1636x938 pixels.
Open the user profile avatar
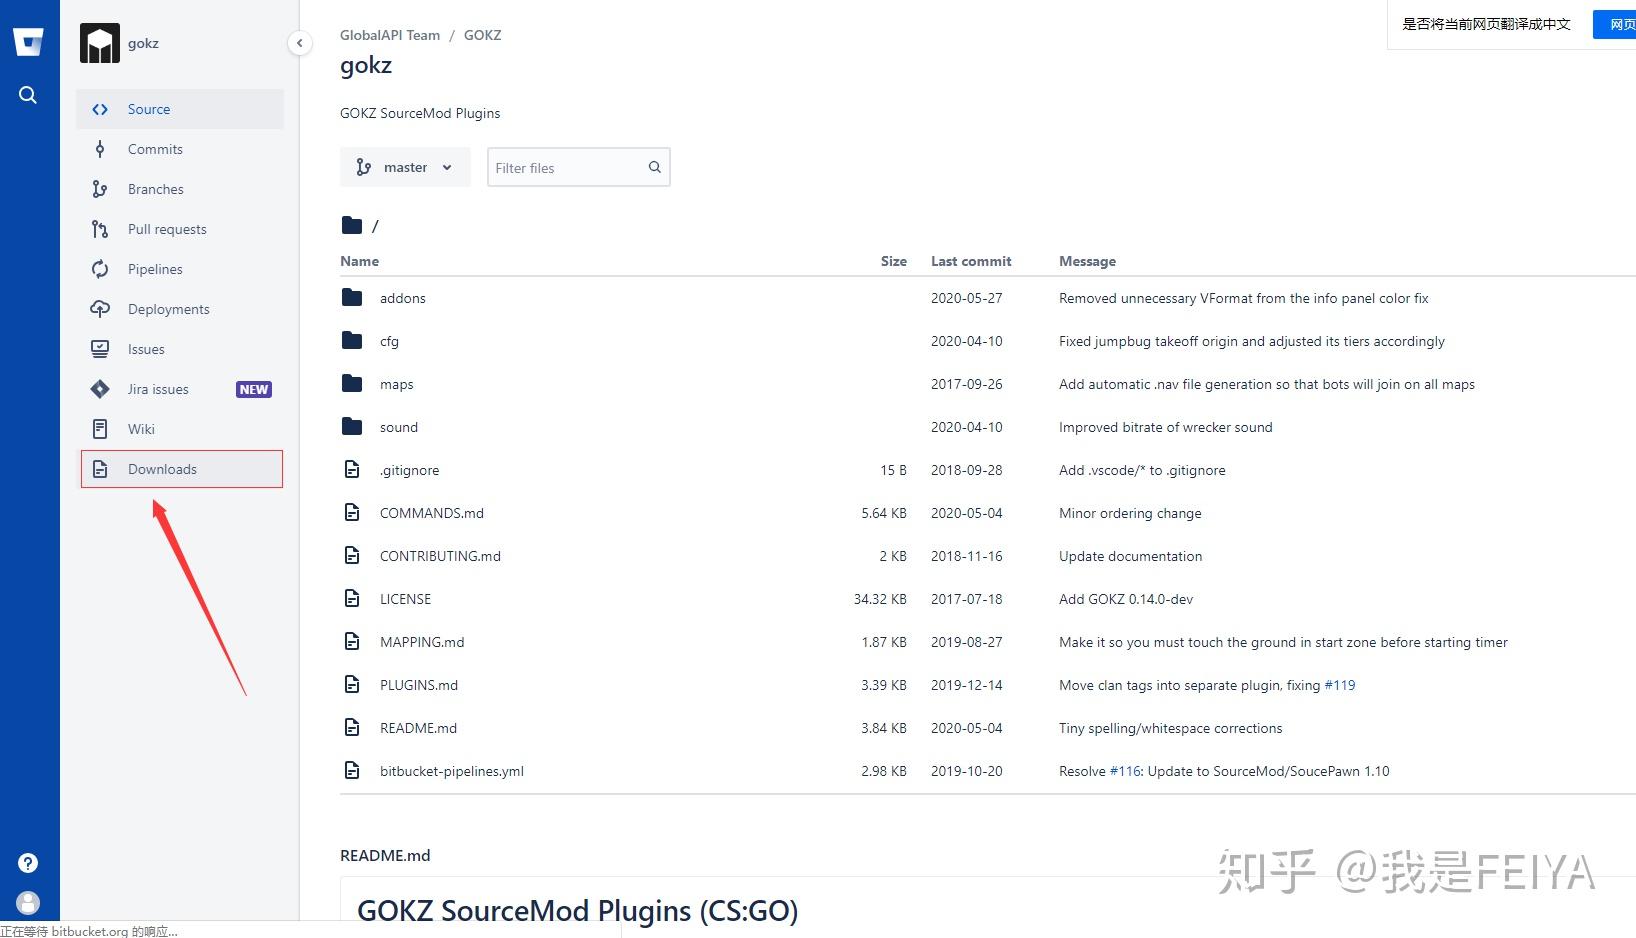point(28,903)
